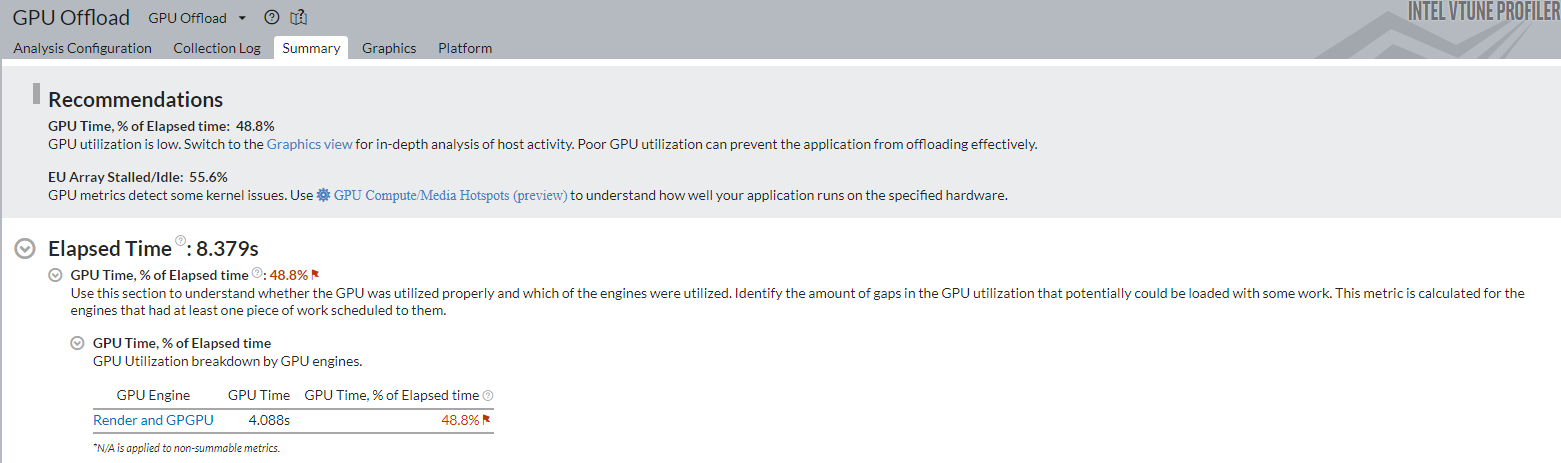Image resolution: width=1561 pixels, height=463 pixels.
Task: Collapse the Elapsed Time section
Action: click(x=27, y=249)
